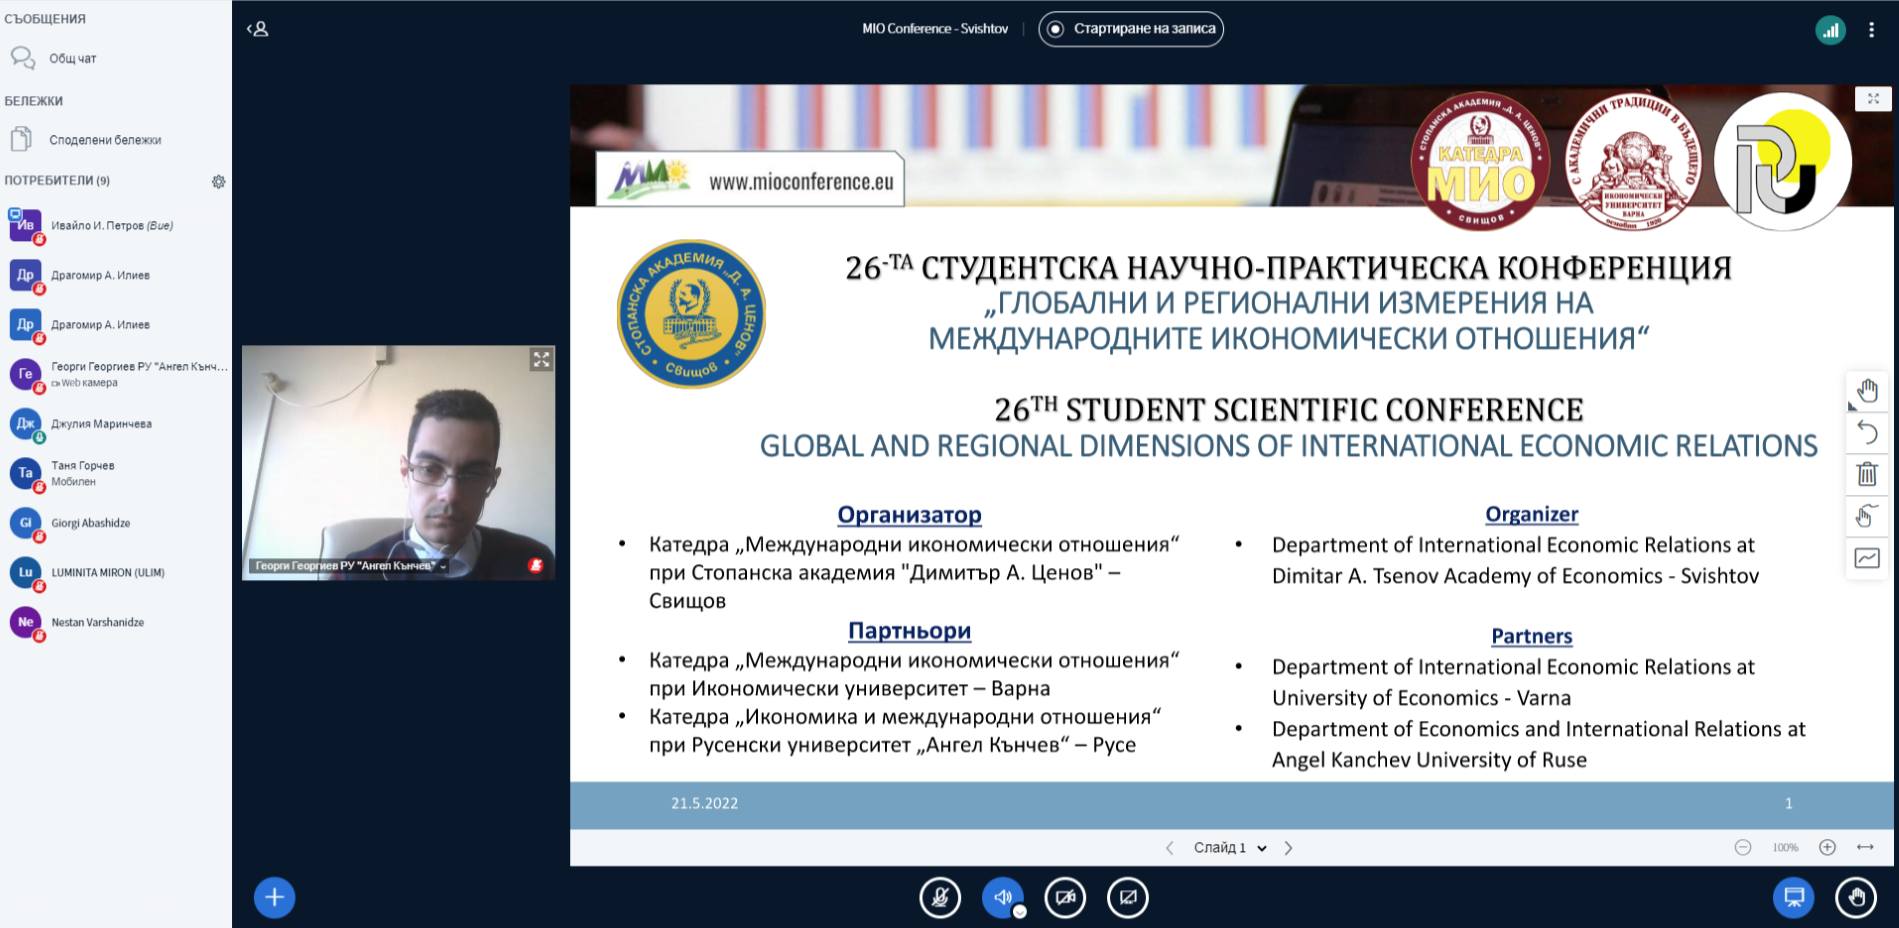Undo last whiteboard annotation
This screenshot has height=928, width=1899.
point(1867,432)
